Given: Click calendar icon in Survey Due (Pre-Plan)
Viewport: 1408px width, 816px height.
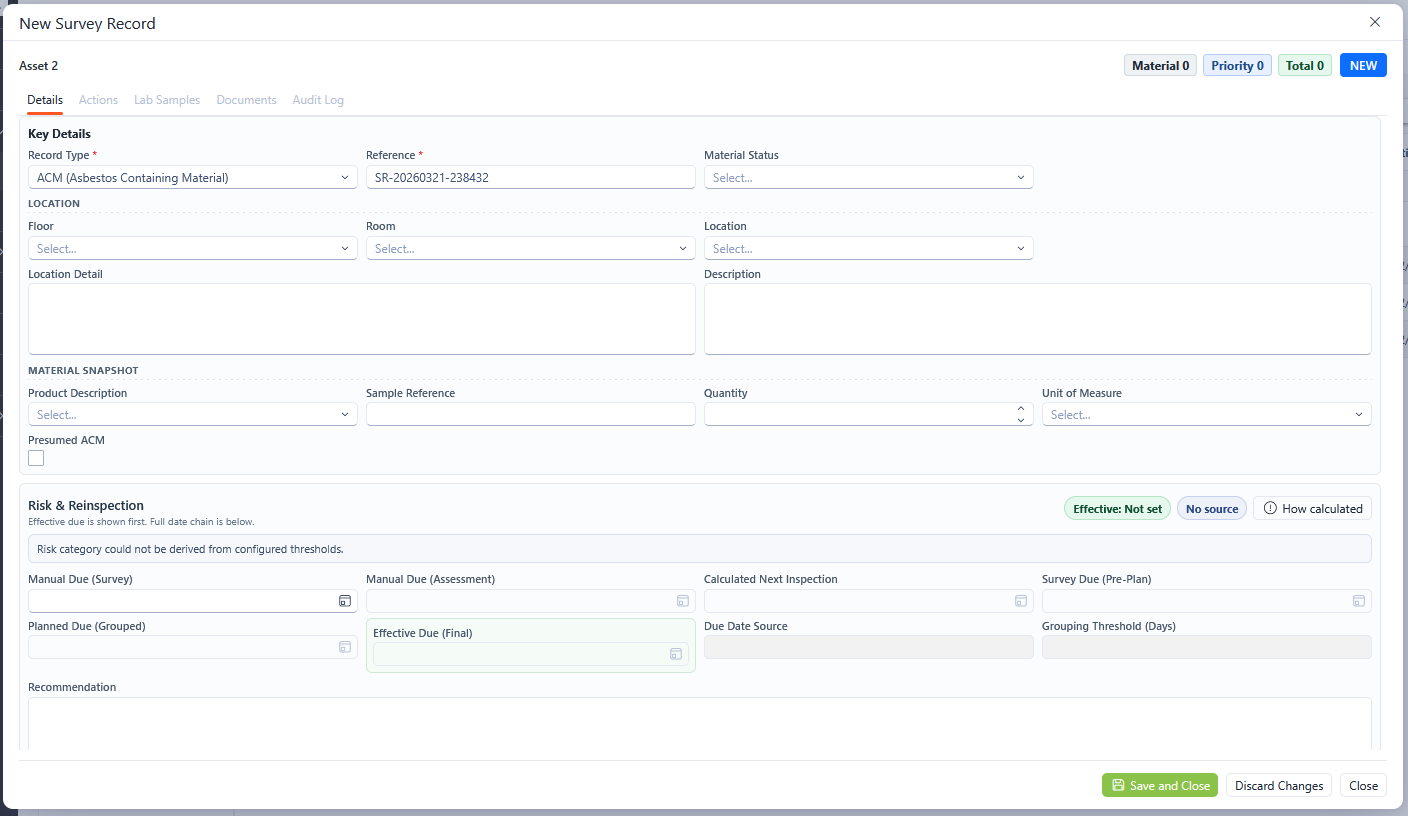Looking at the screenshot, I should (1358, 601).
